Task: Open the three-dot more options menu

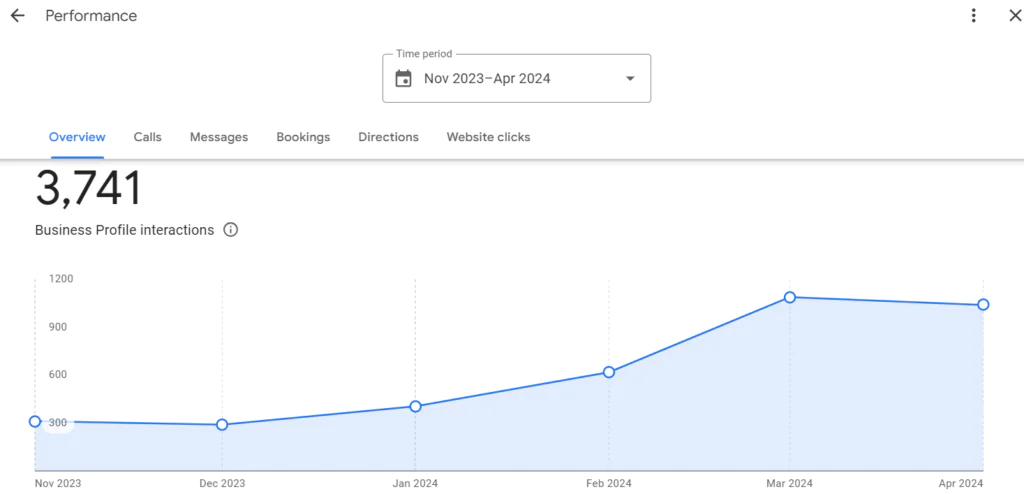Action: 973,16
